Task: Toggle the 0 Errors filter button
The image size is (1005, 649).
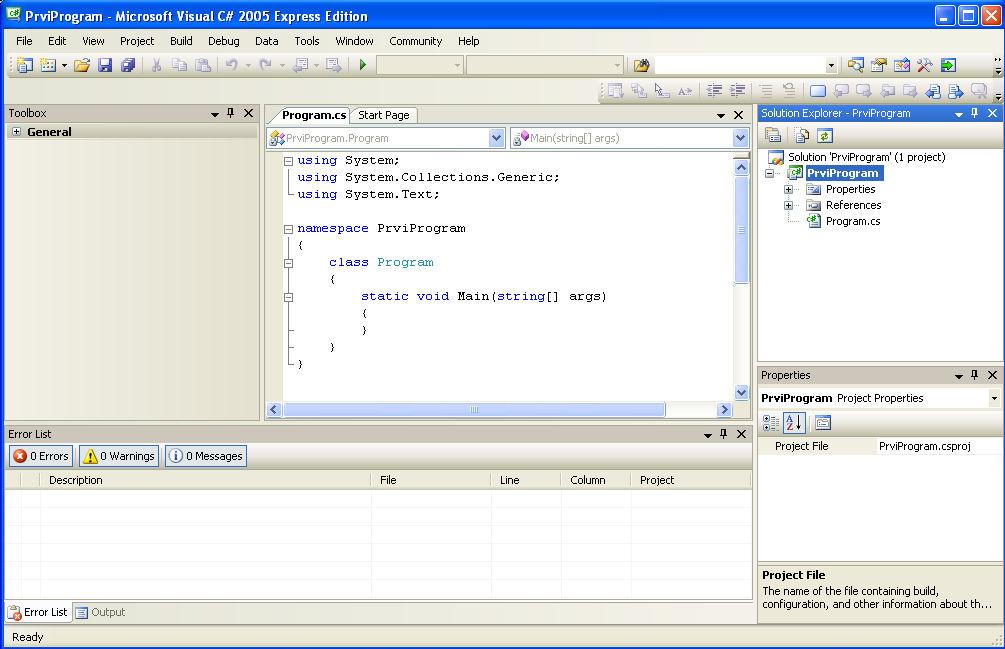Action: 41,456
